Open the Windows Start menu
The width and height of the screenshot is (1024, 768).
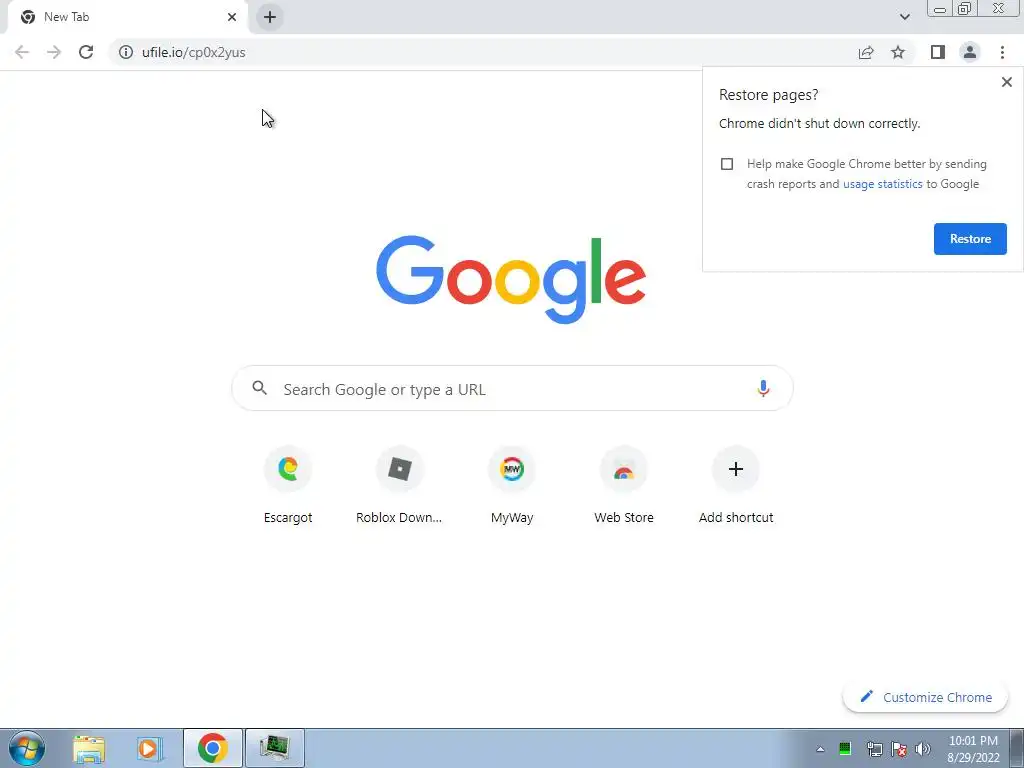[27, 748]
